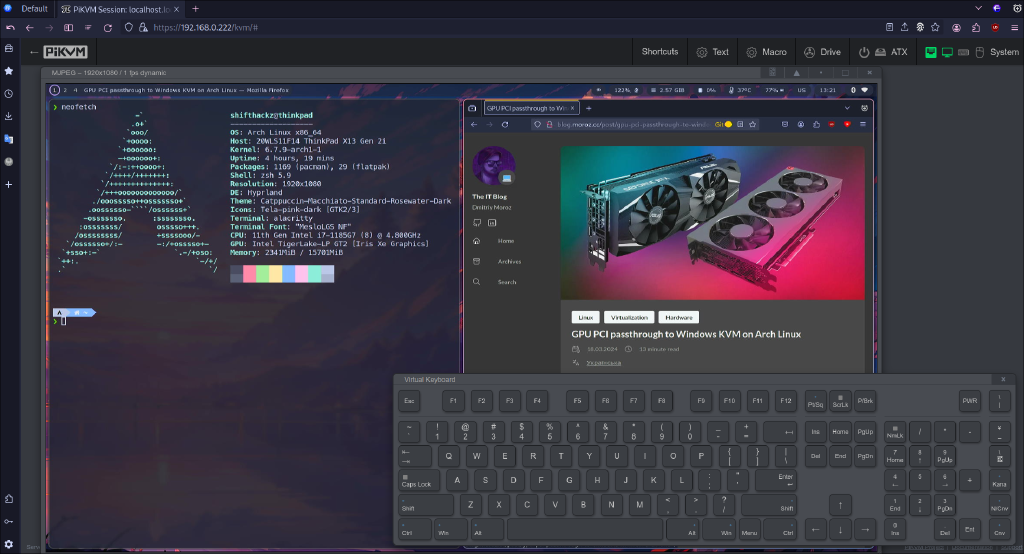Click the GPU graphics card header image
The image size is (1024, 554).
(x=712, y=223)
